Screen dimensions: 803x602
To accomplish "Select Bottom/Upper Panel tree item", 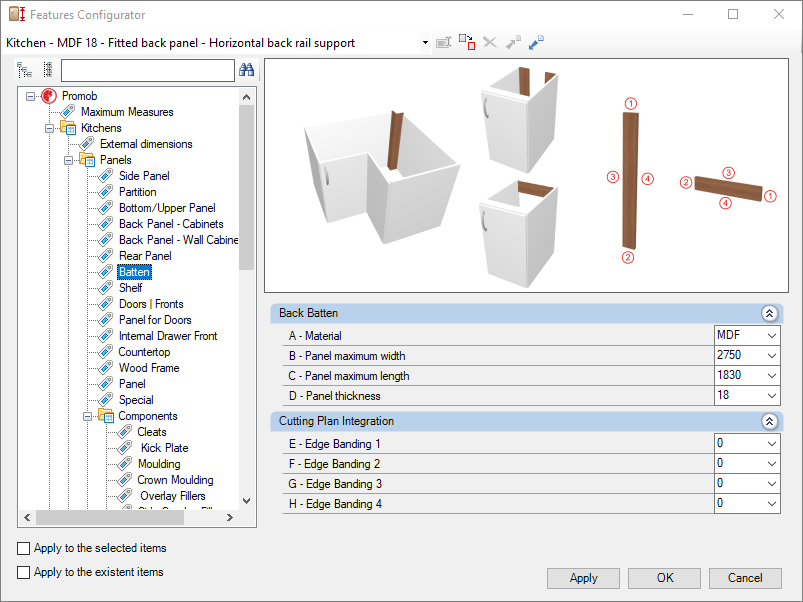I will point(167,208).
